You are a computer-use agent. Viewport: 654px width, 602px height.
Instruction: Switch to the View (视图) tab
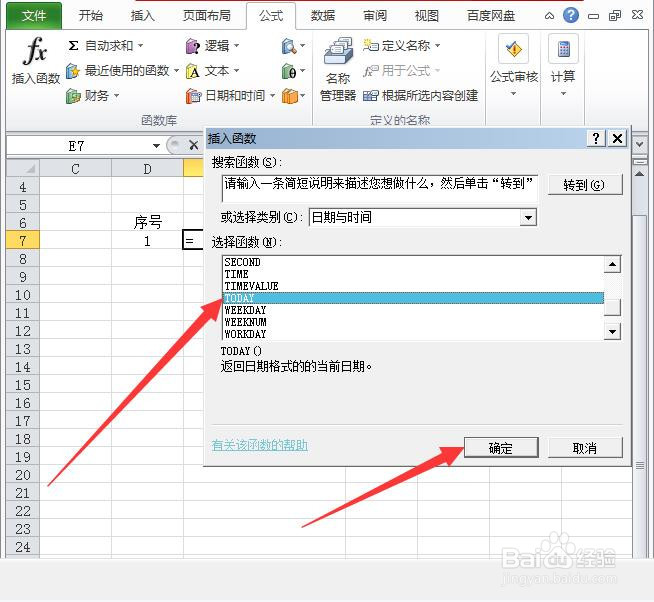tap(427, 16)
